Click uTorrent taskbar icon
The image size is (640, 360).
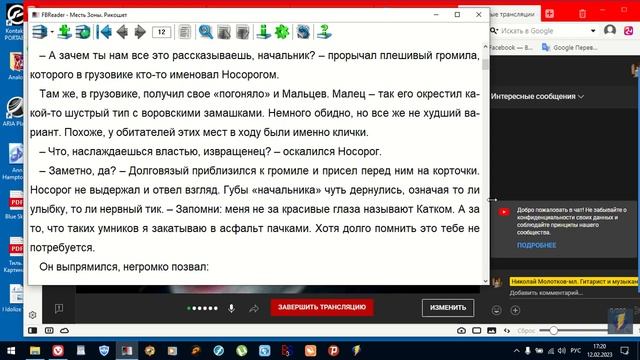[x=242, y=350]
